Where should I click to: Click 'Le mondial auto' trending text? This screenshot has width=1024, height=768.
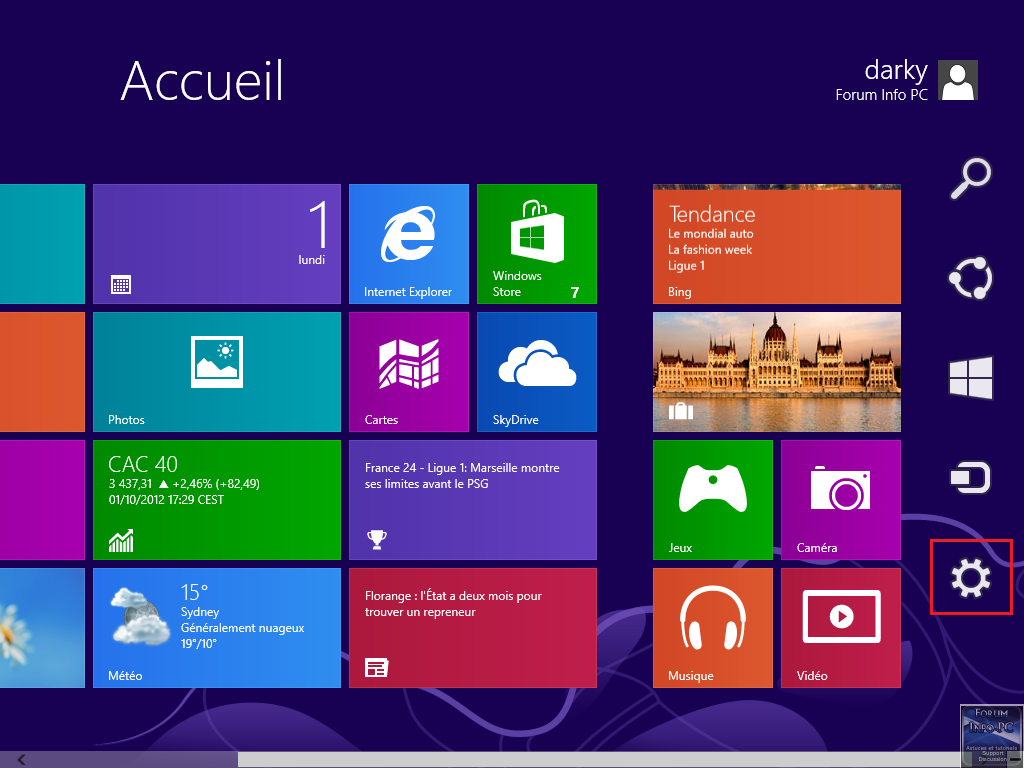[711, 234]
